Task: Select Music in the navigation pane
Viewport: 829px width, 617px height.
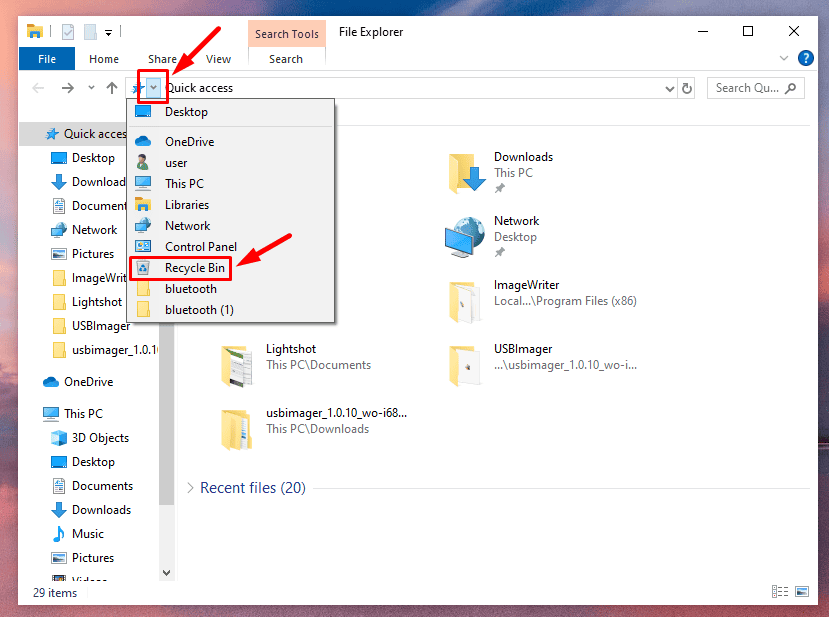Action: [88, 534]
